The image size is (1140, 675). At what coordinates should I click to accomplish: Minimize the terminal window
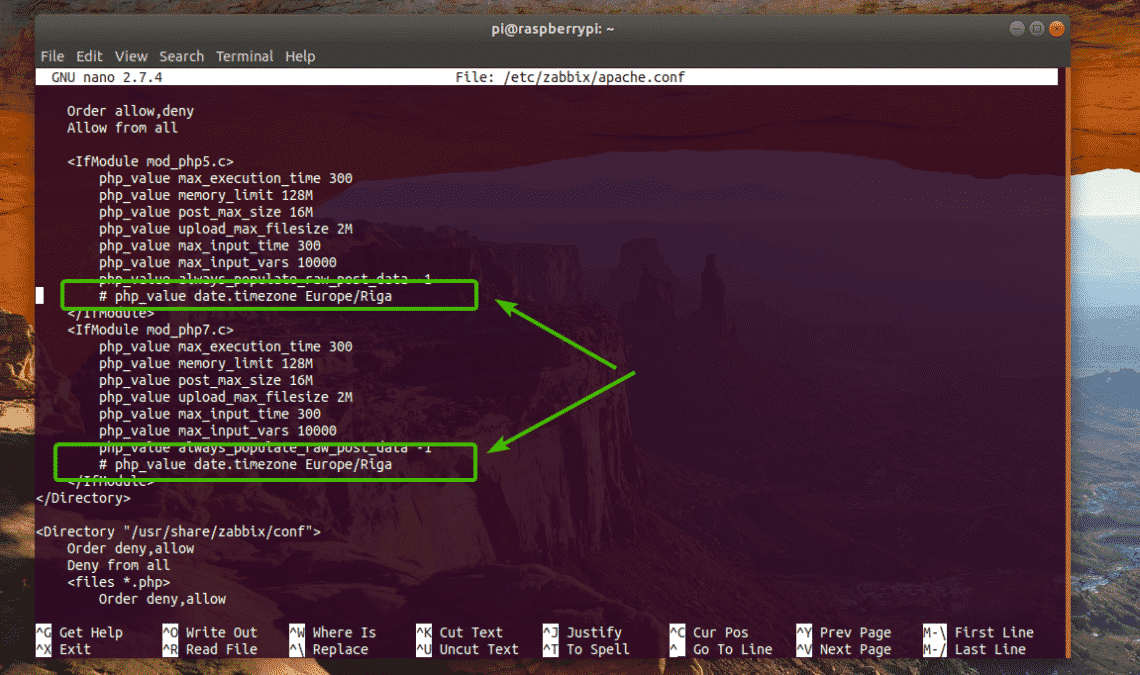pos(1015,28)
